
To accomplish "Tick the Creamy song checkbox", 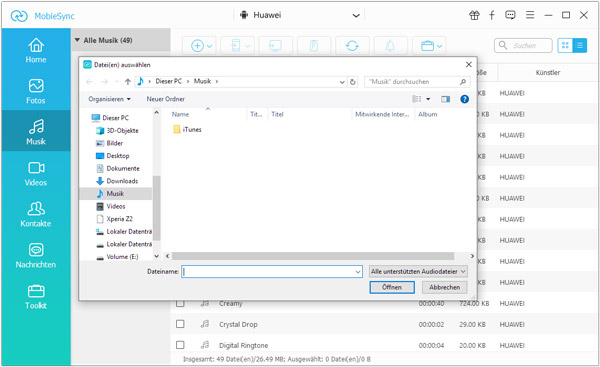I will (180, 303).
